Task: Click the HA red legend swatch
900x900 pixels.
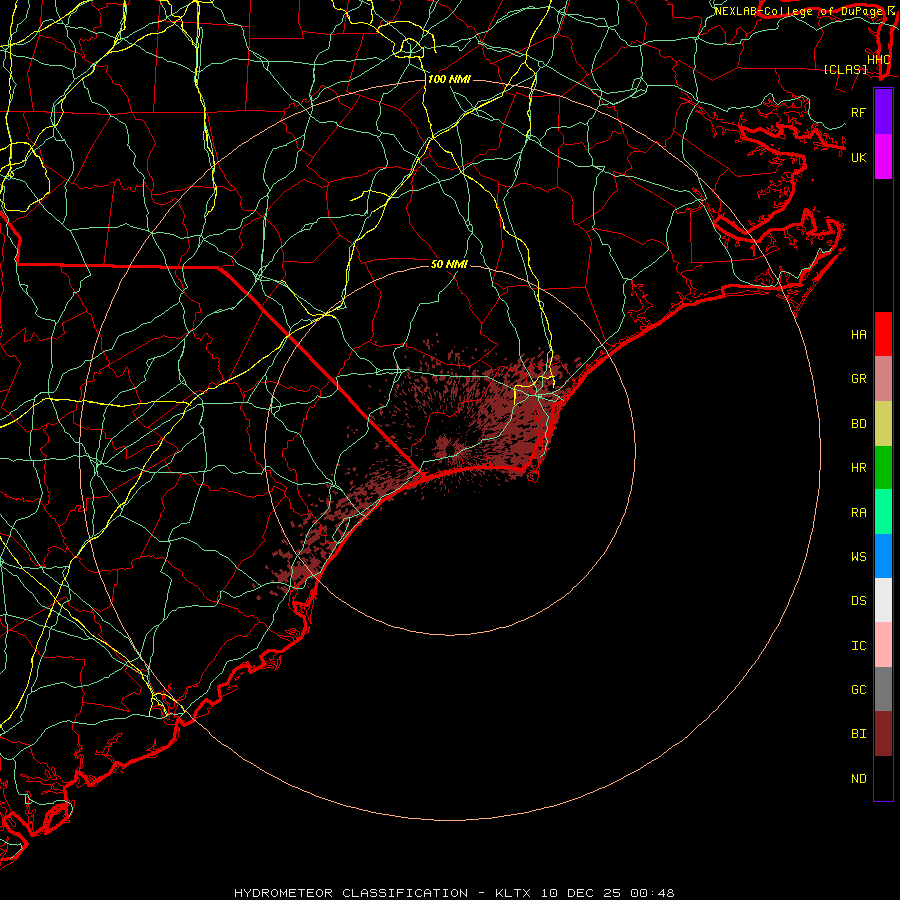Action: [883, 334]
